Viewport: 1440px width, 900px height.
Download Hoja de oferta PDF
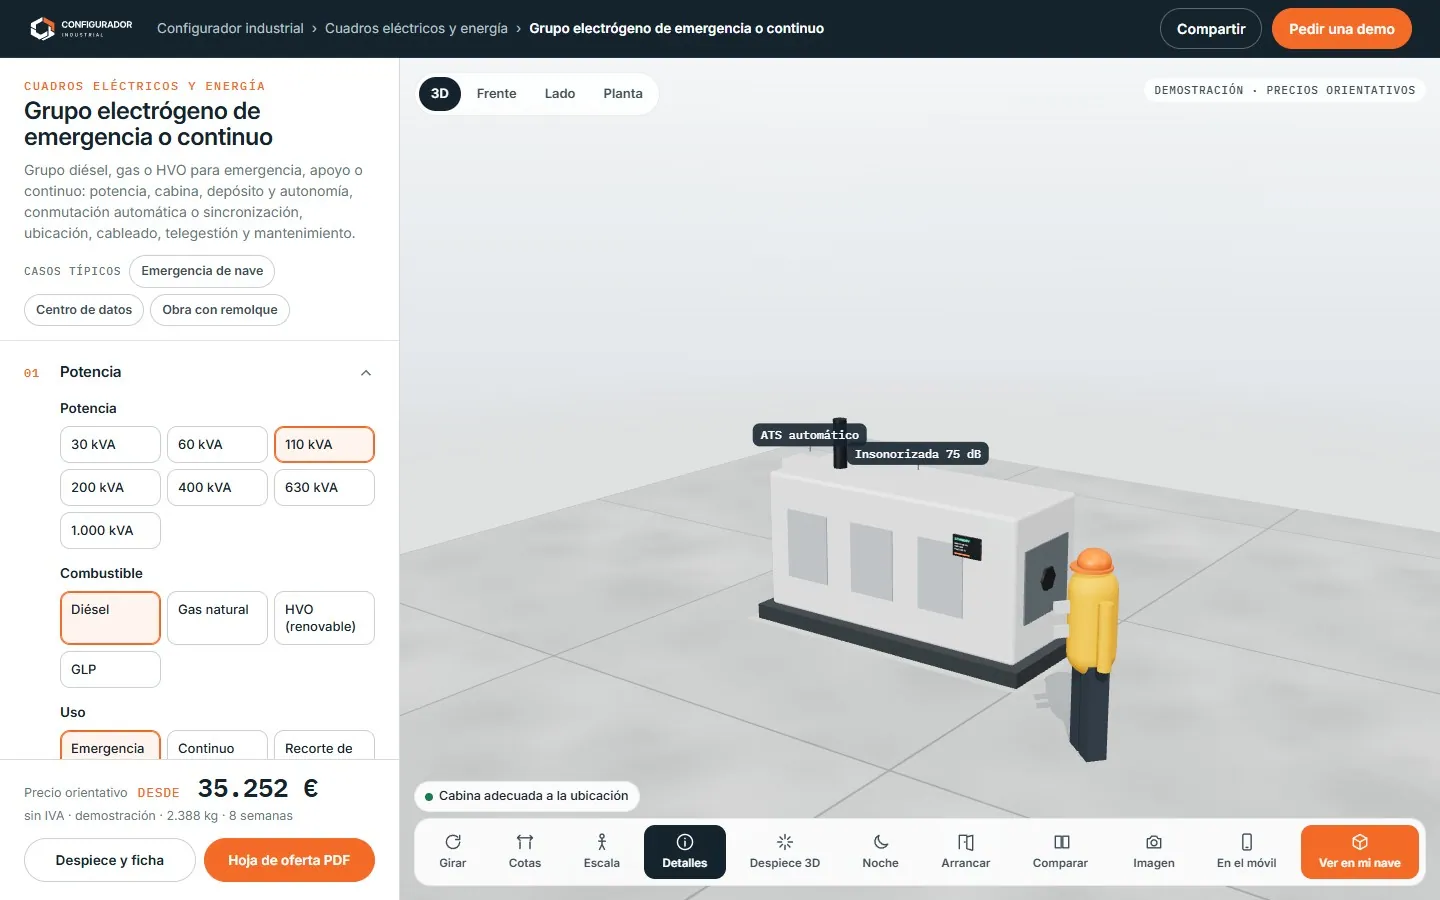[289, 860]
